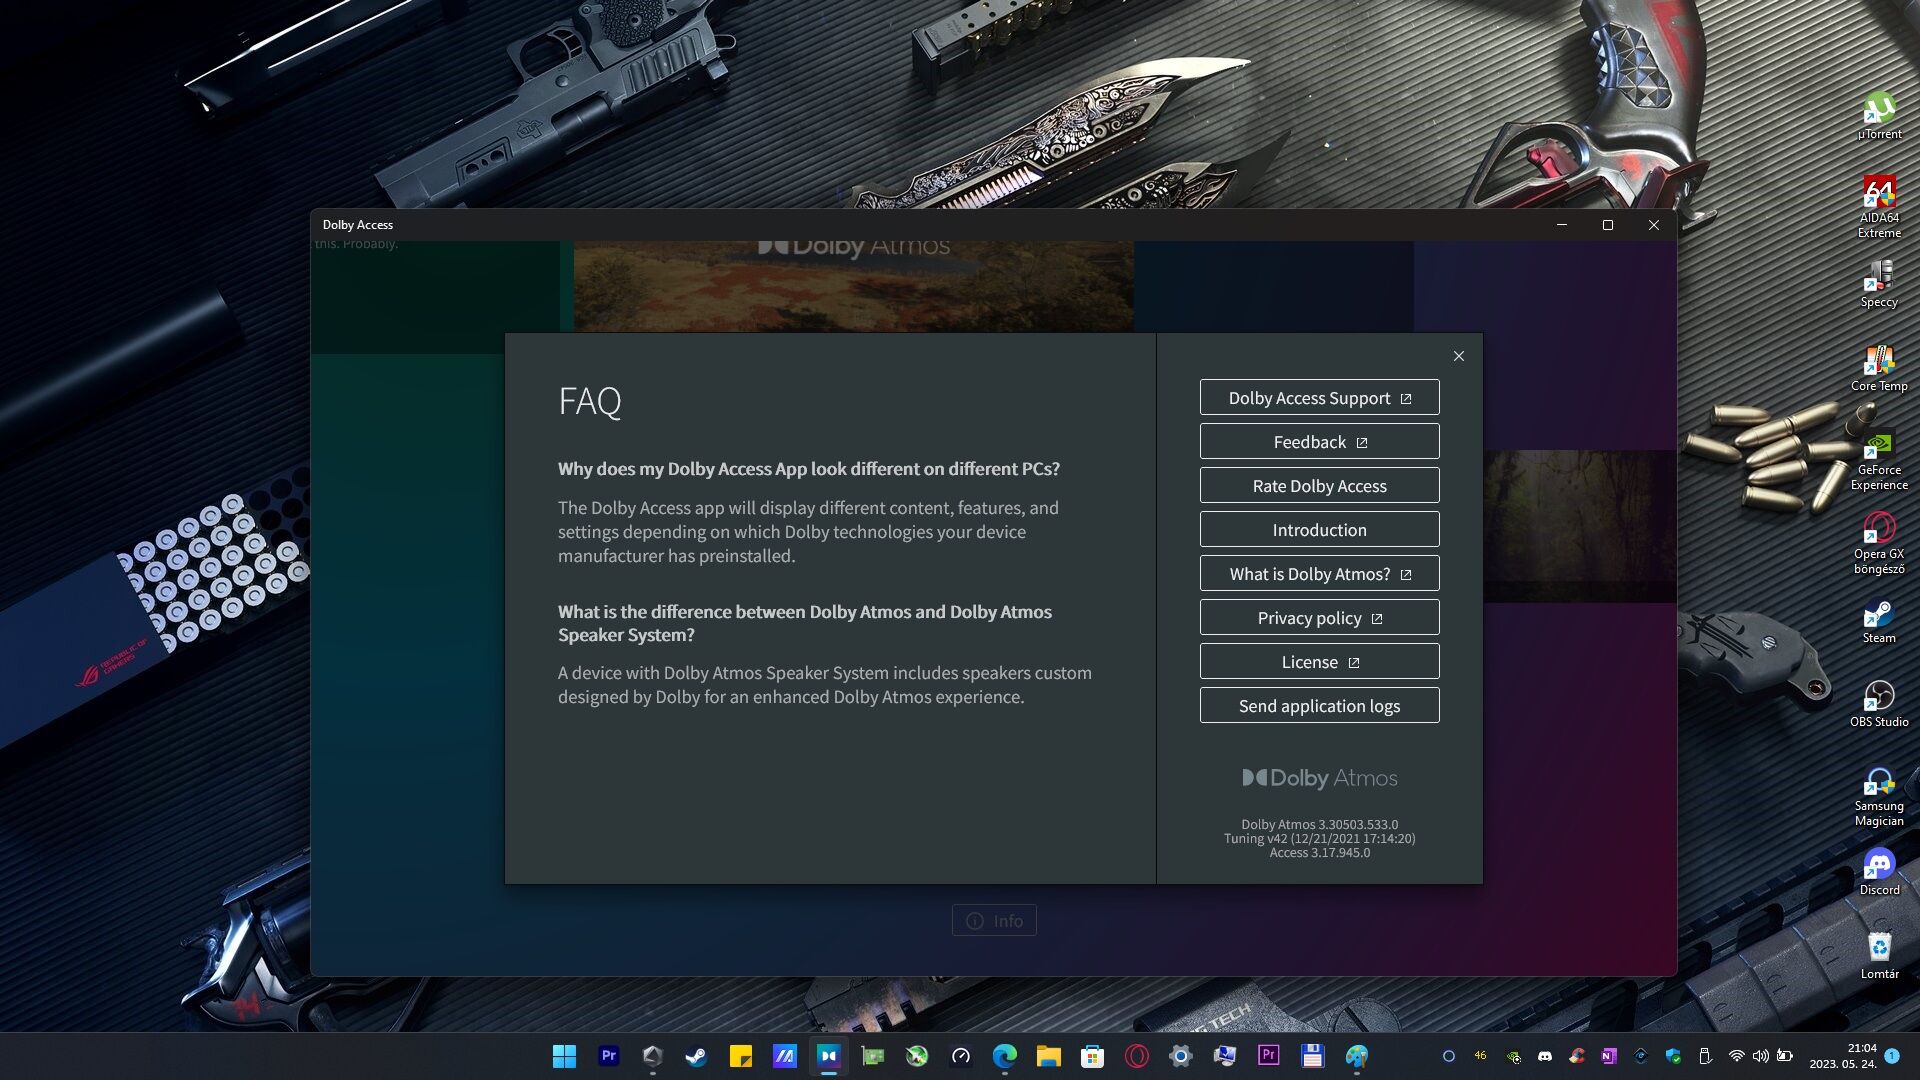Click the Info button behind the dialog
This screenshot has height=1080, width=1920.
994,921
